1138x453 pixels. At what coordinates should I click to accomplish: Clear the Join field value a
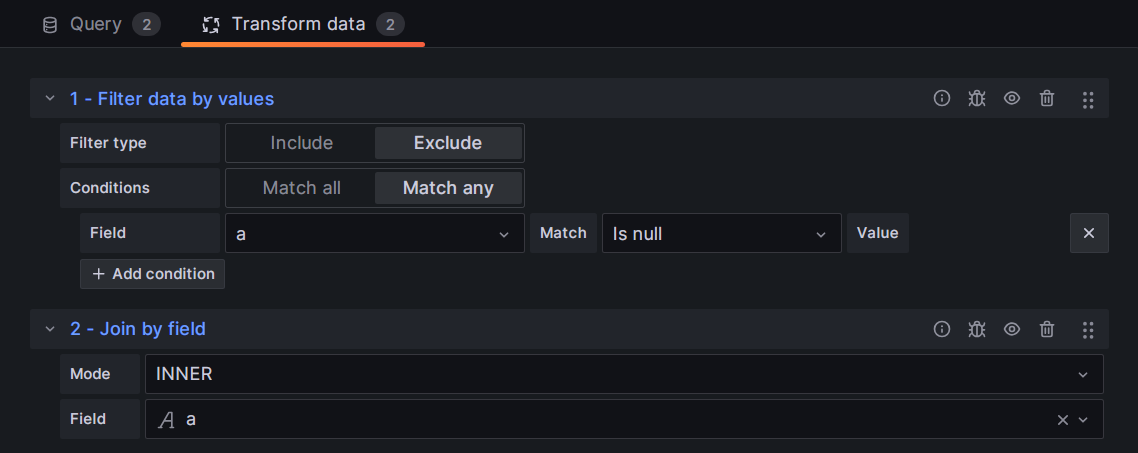1062,420
